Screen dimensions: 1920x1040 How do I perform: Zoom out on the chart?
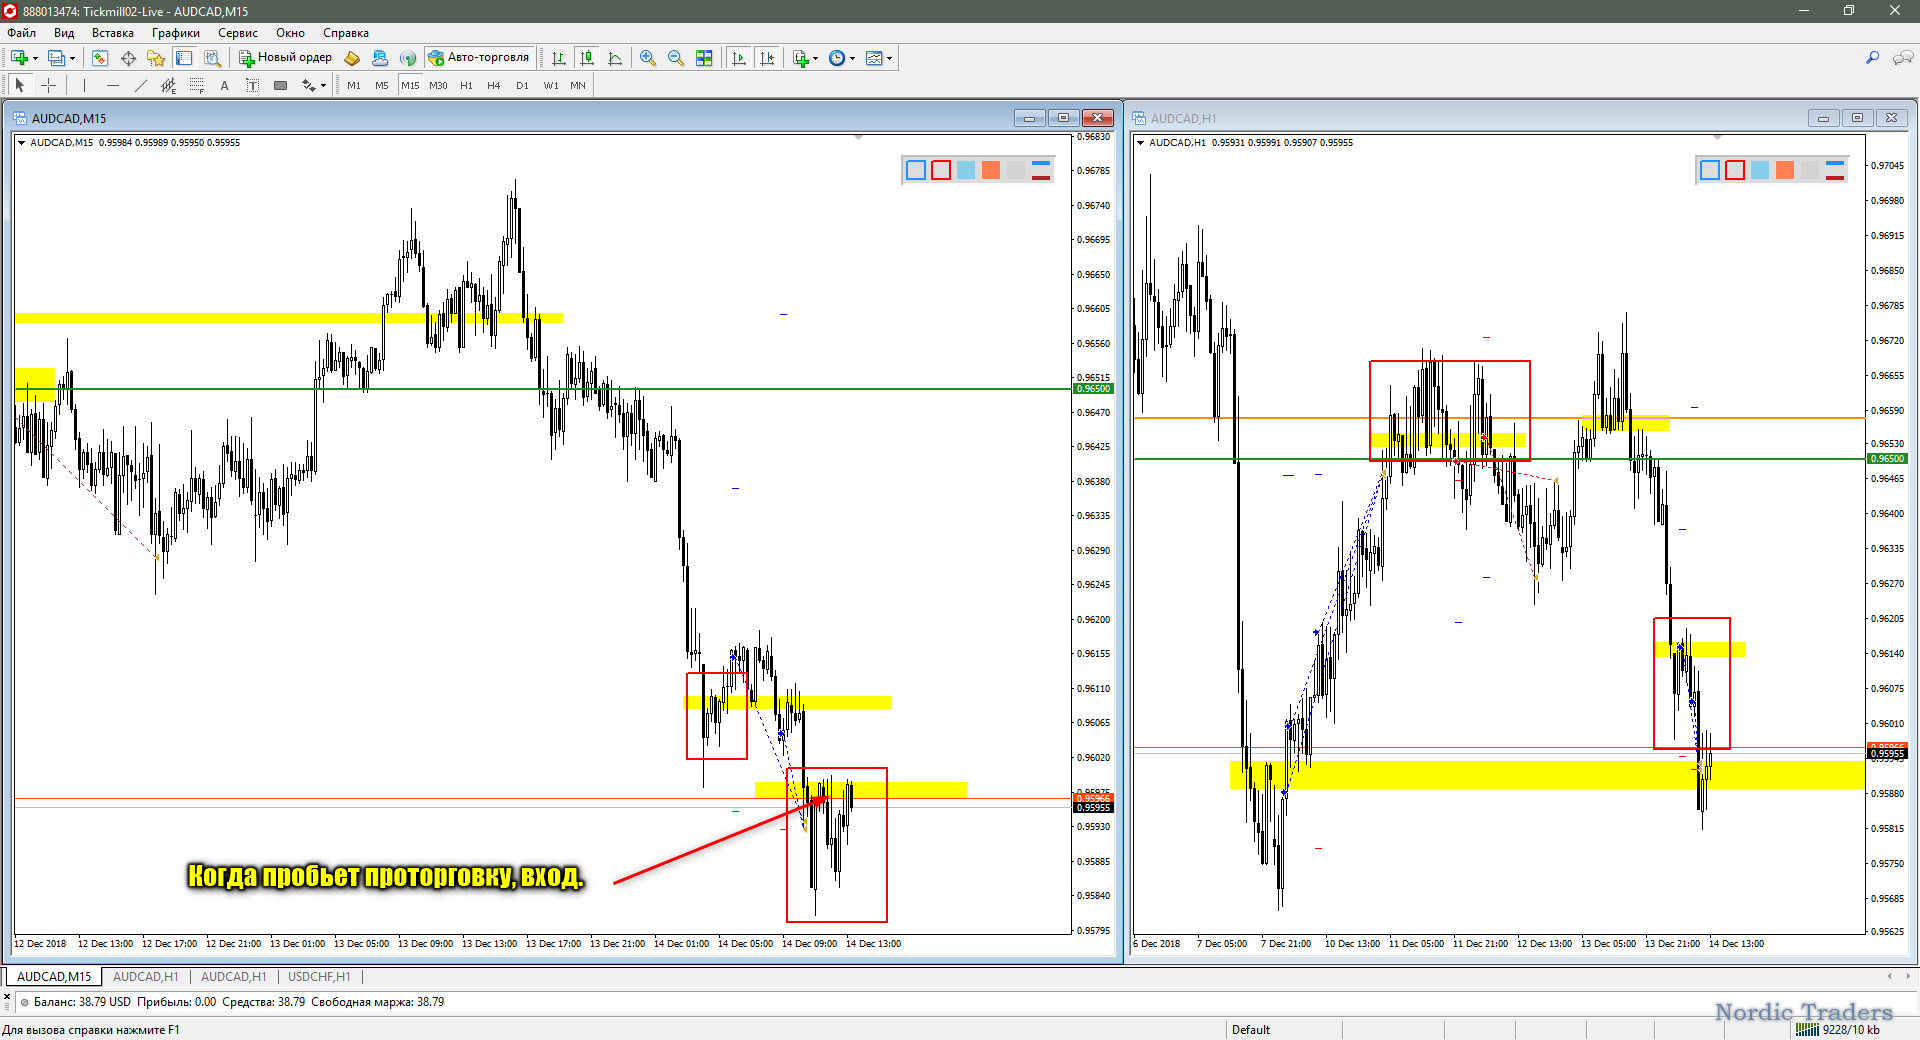click(676, 58)
